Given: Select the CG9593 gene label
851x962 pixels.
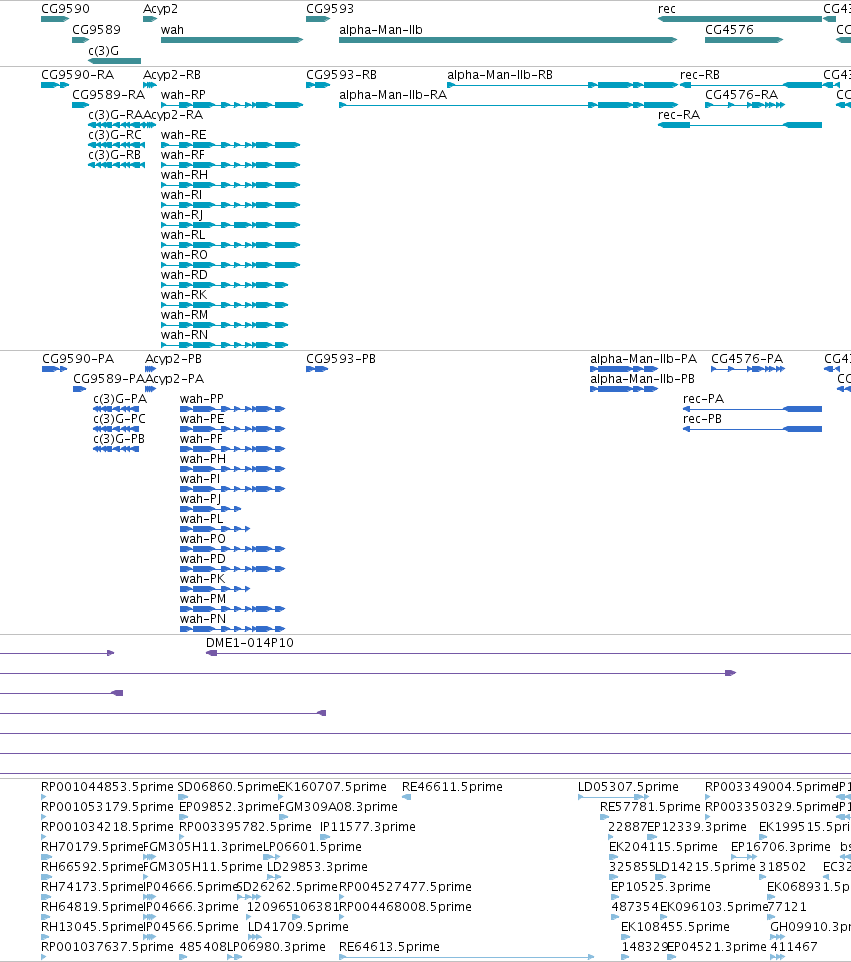Looking at the screenshot, I should [330, 9].
